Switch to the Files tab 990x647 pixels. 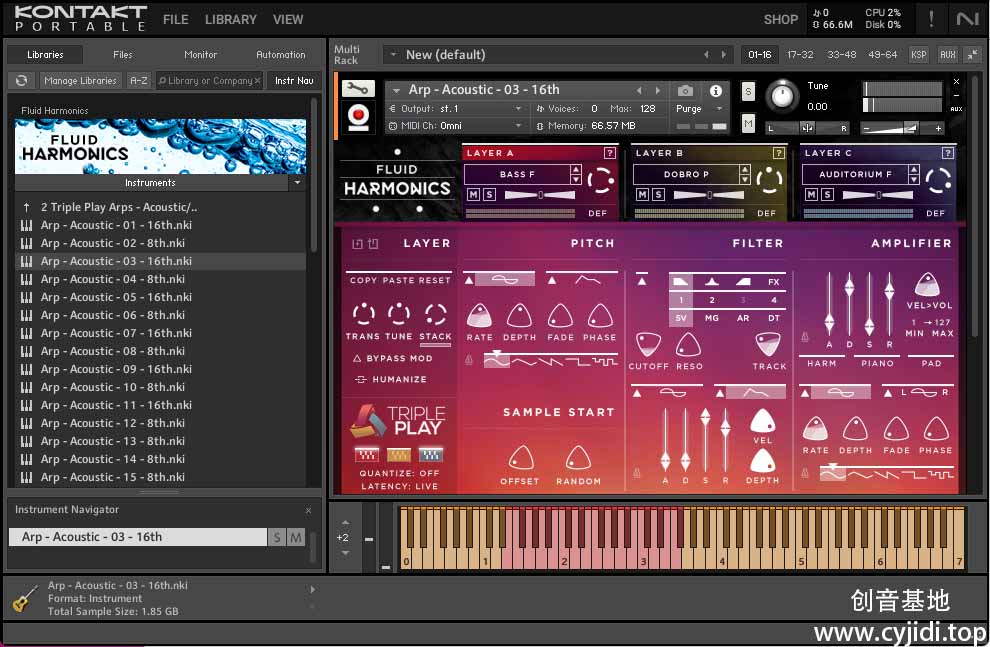122,55
